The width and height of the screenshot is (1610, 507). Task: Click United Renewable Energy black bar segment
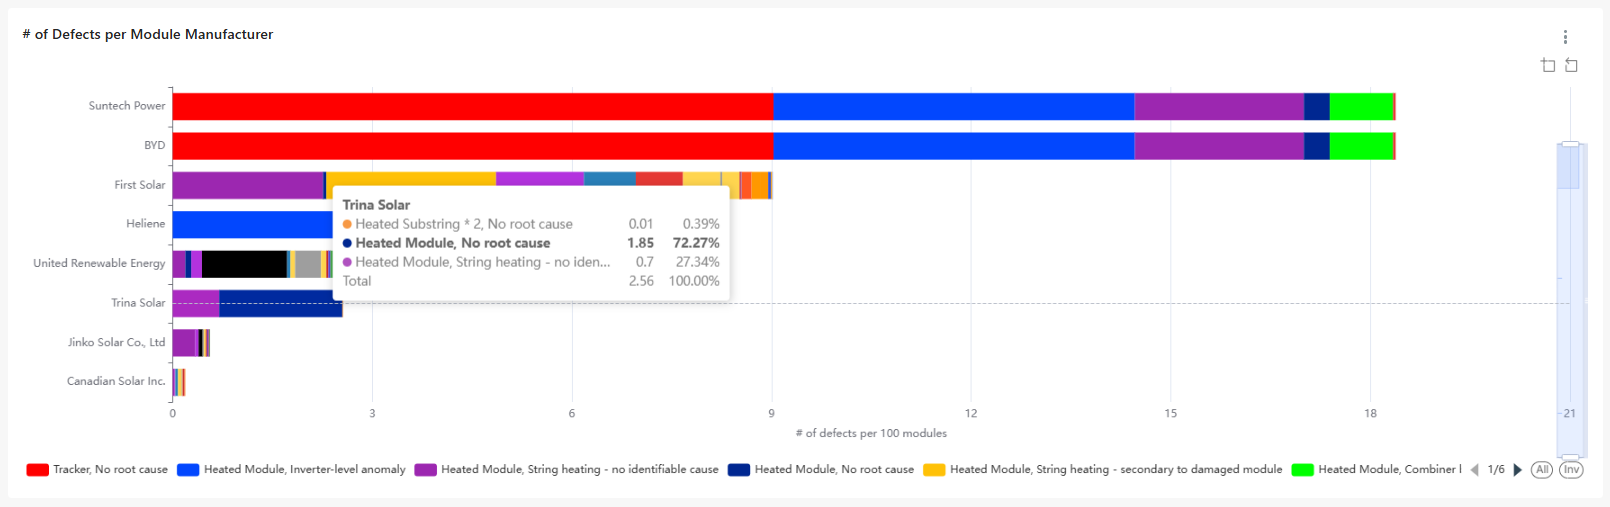[x=244, y=264]
